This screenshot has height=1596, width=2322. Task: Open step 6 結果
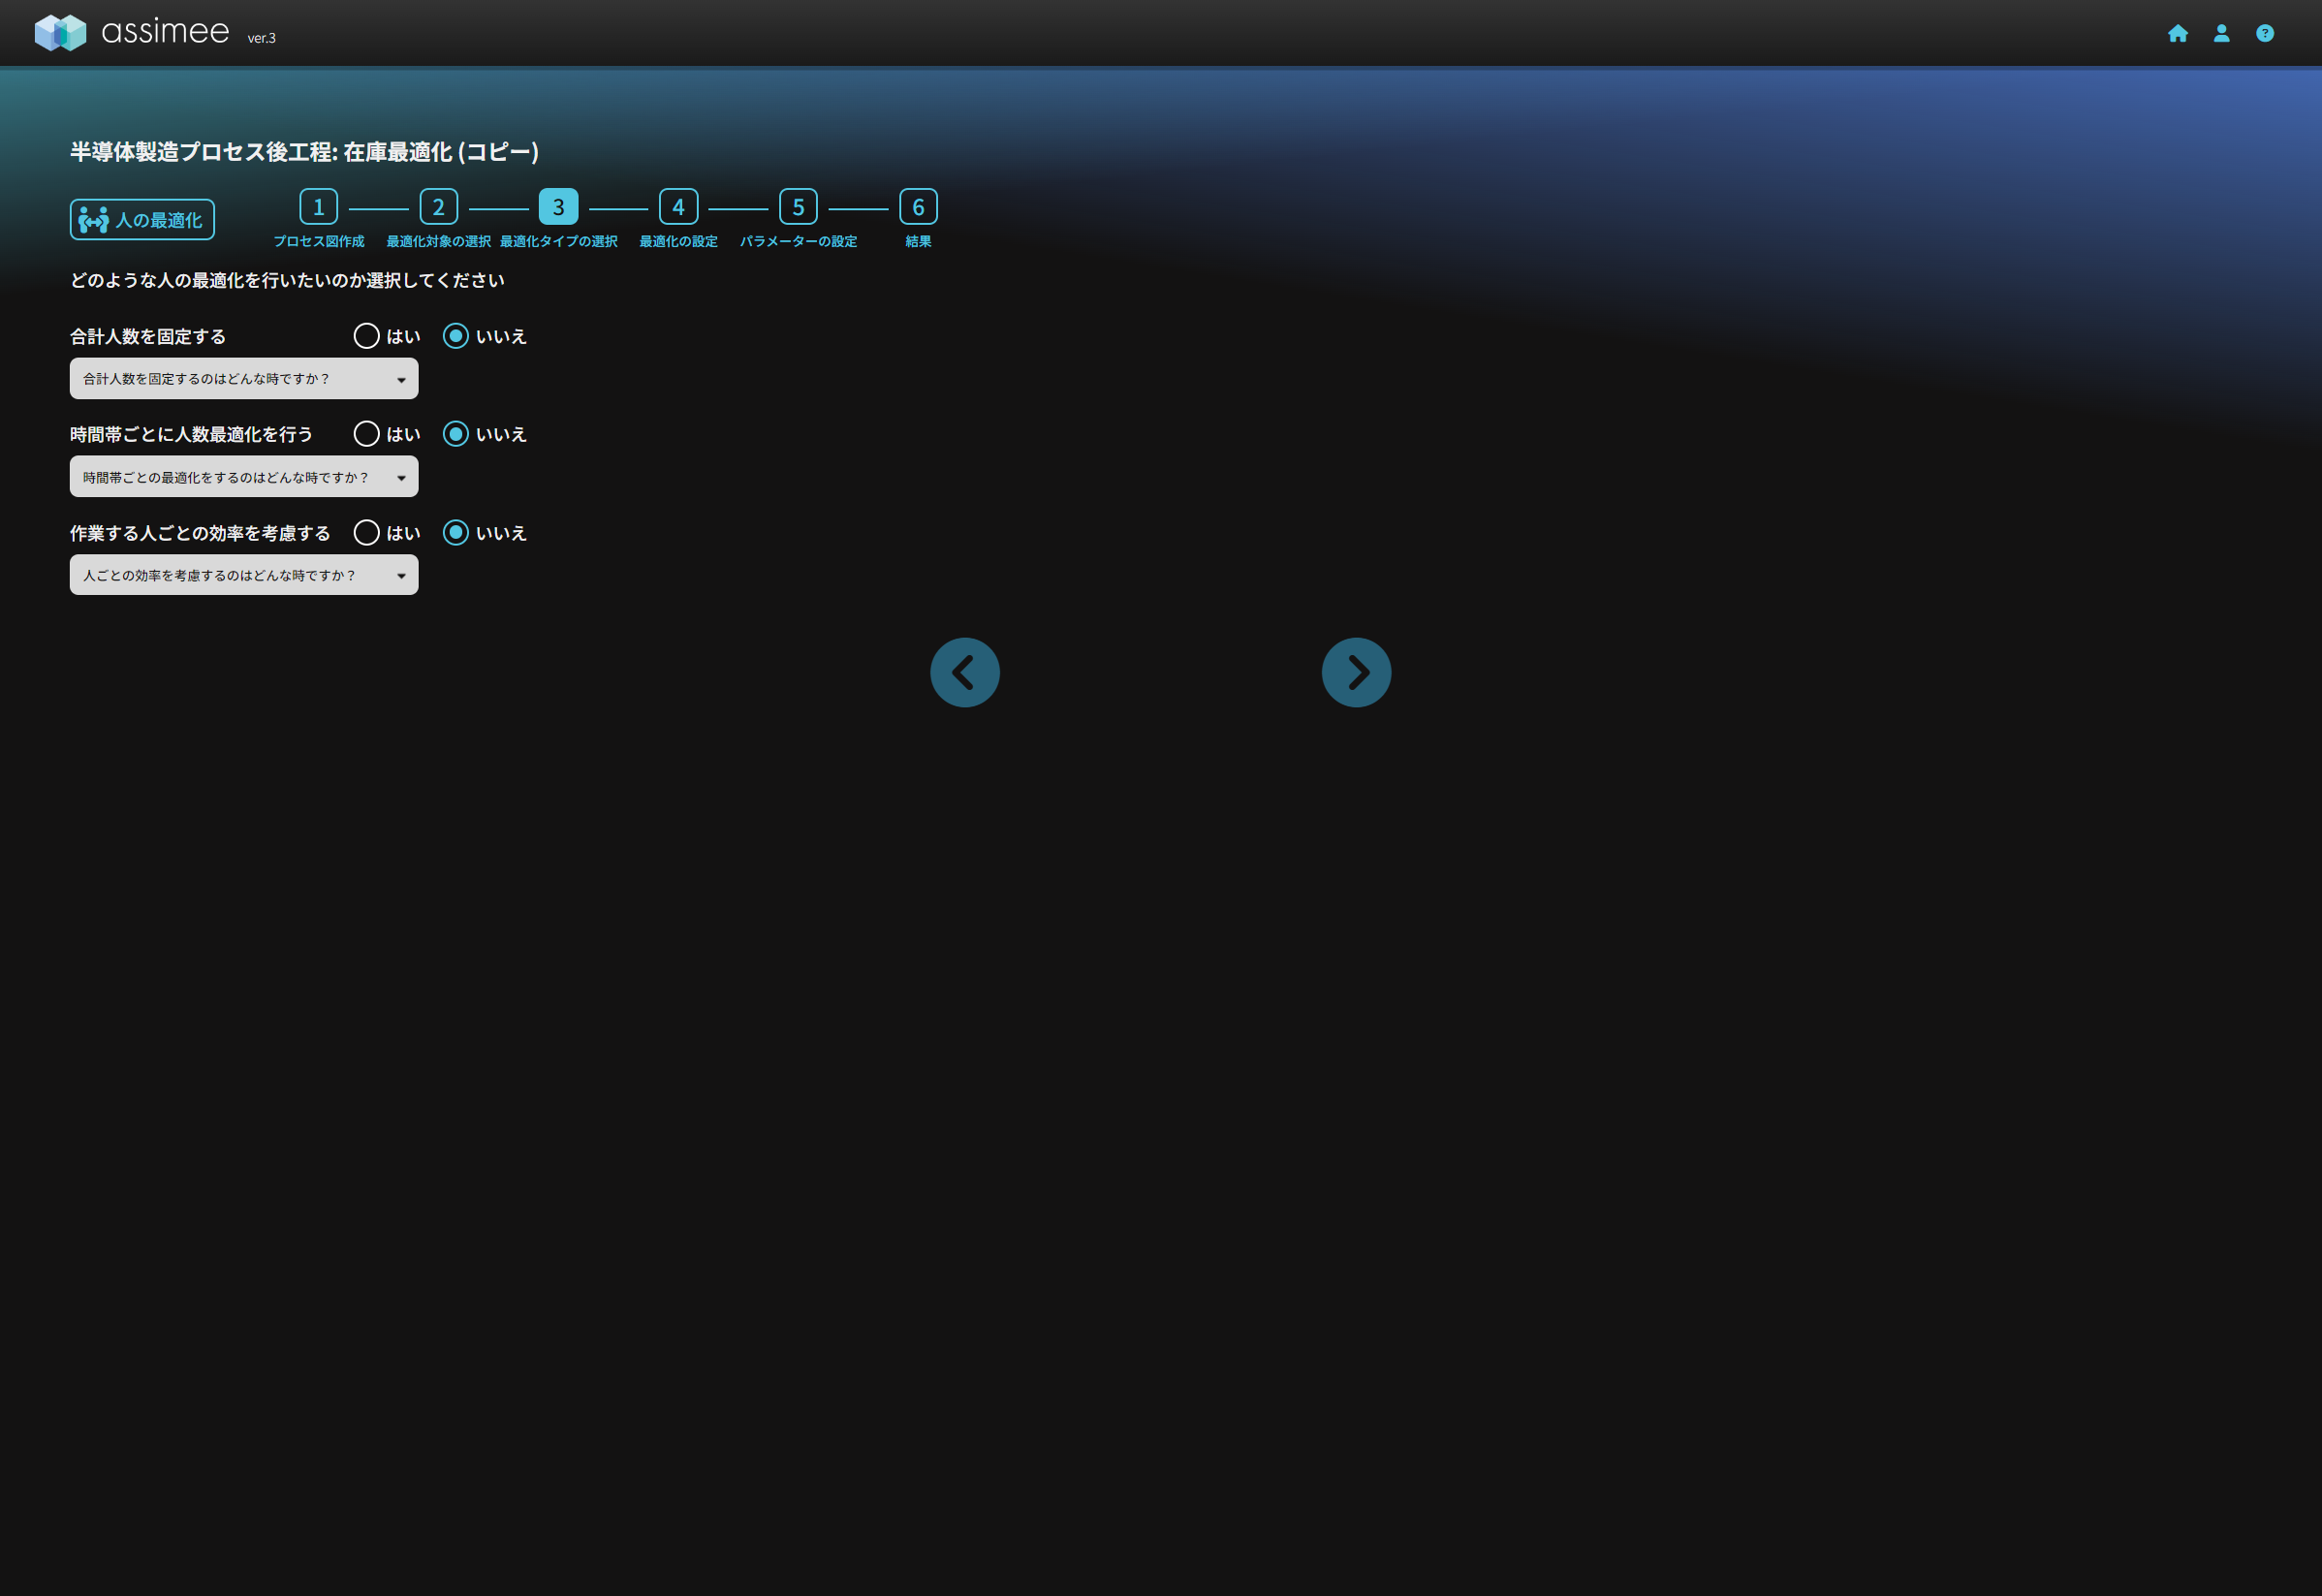[x=919, y=207]
